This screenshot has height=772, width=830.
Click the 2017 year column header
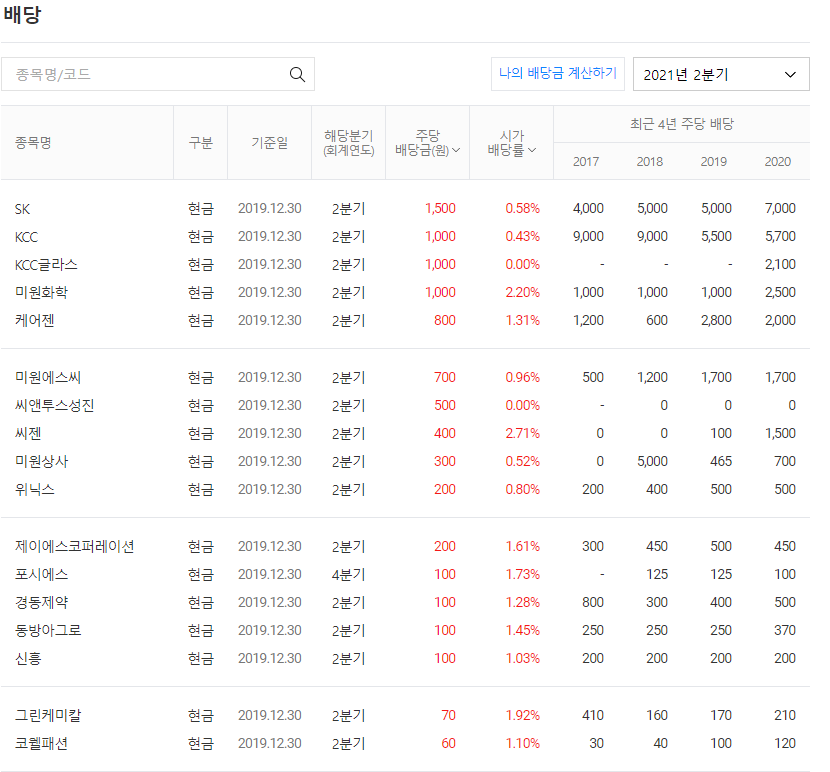(x=587, y=161)
